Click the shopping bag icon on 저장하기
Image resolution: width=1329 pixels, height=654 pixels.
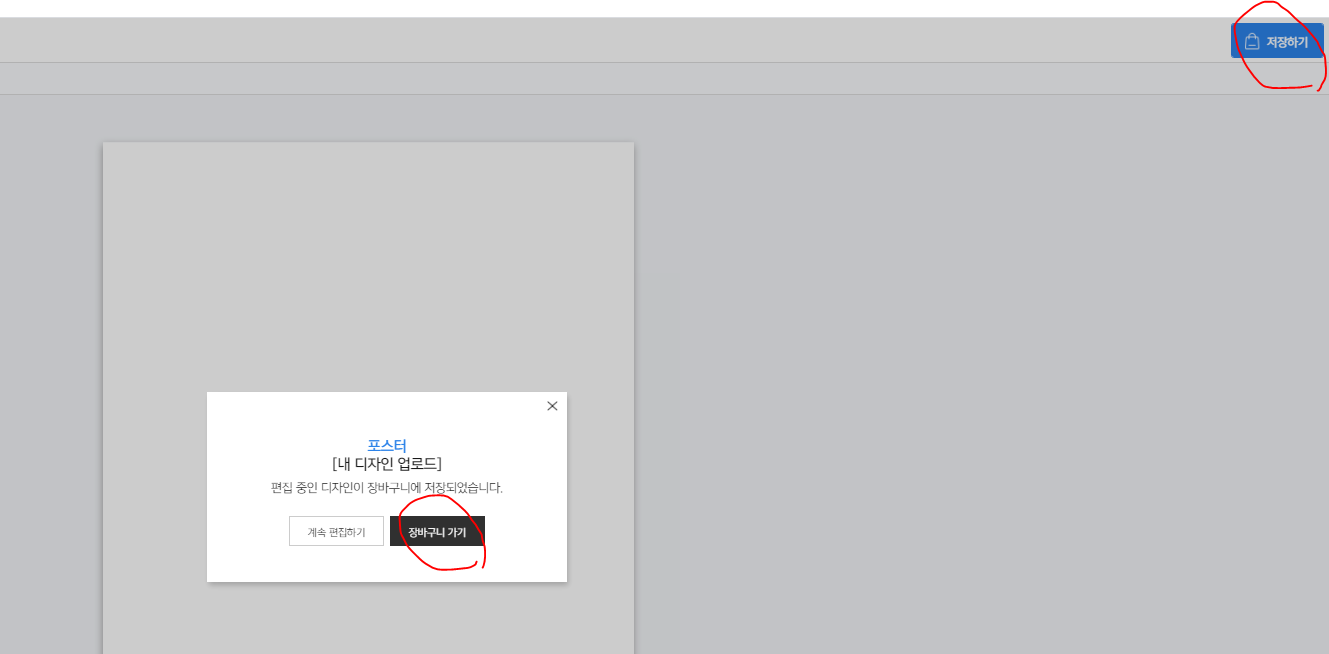[1252, 42]
